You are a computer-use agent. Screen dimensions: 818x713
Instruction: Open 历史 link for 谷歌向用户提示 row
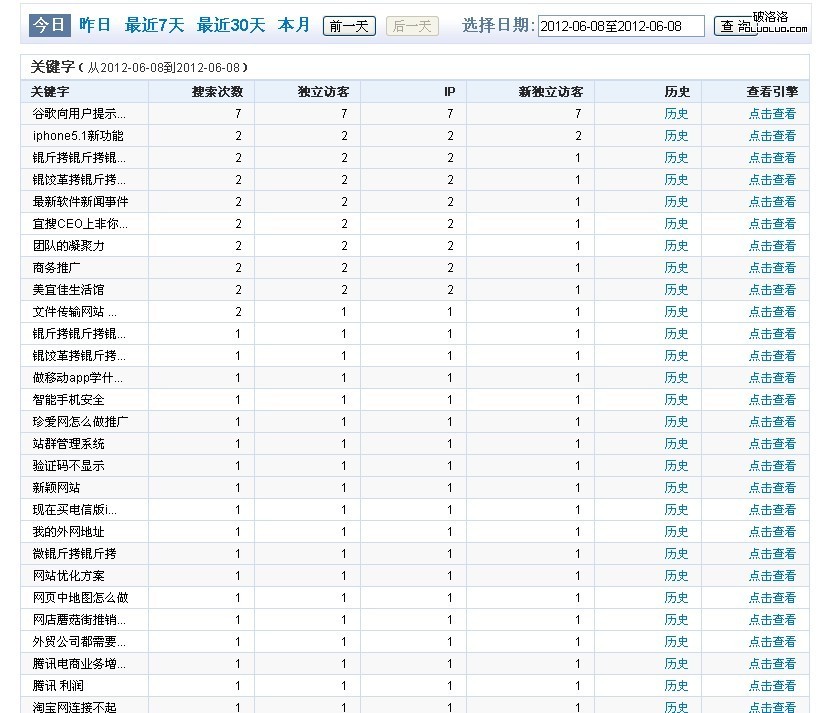point(677,114)
